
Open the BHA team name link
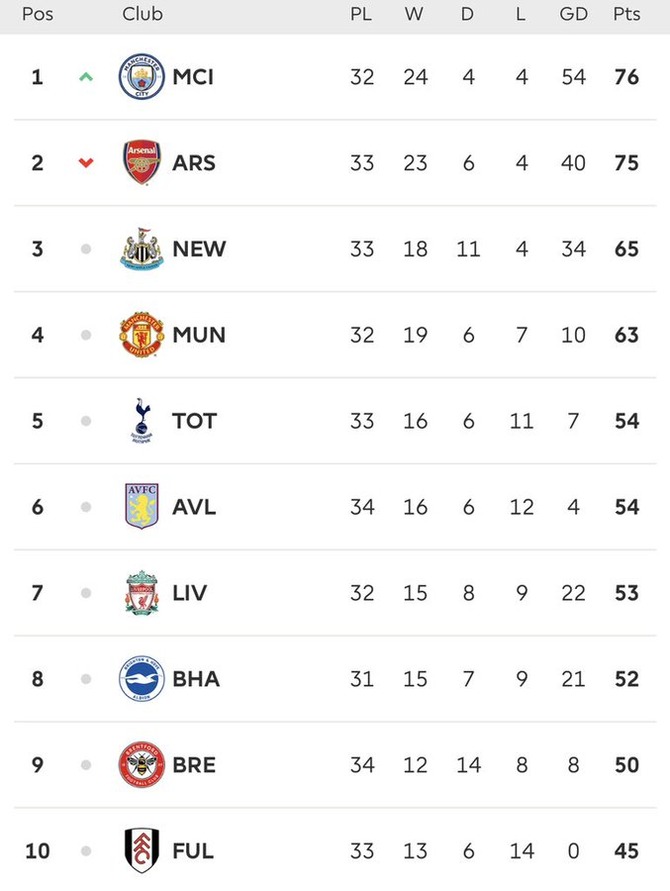[x=196, y=678]
